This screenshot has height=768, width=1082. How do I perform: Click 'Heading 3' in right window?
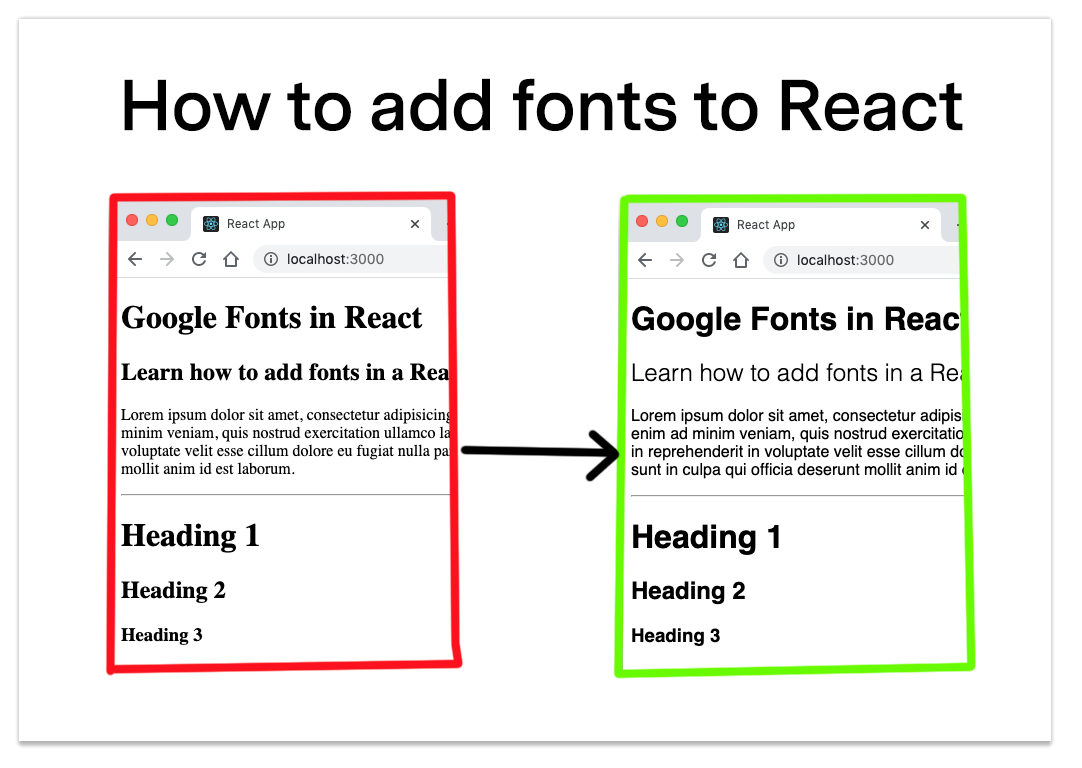[x=676, y=636]
